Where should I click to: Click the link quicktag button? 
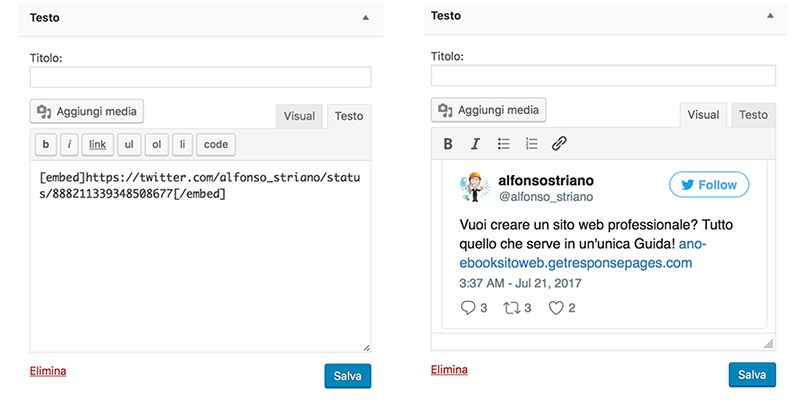(x=97, y=145)
